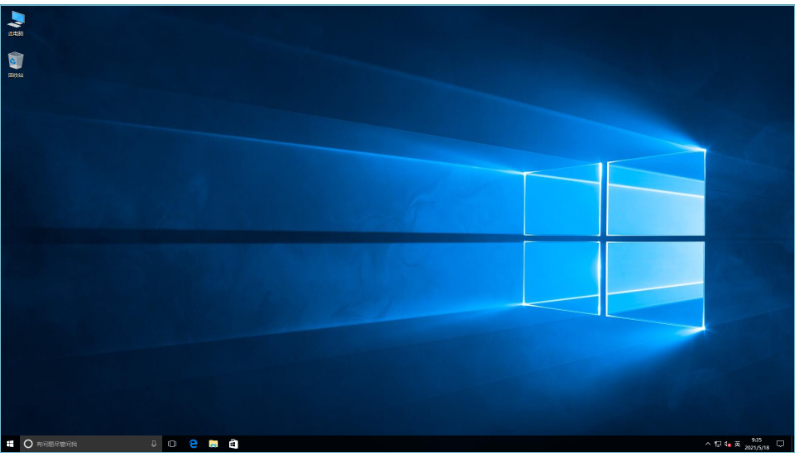Open the network status tray icon
Screen dimensions: 797x453
(x=718, y=443)
